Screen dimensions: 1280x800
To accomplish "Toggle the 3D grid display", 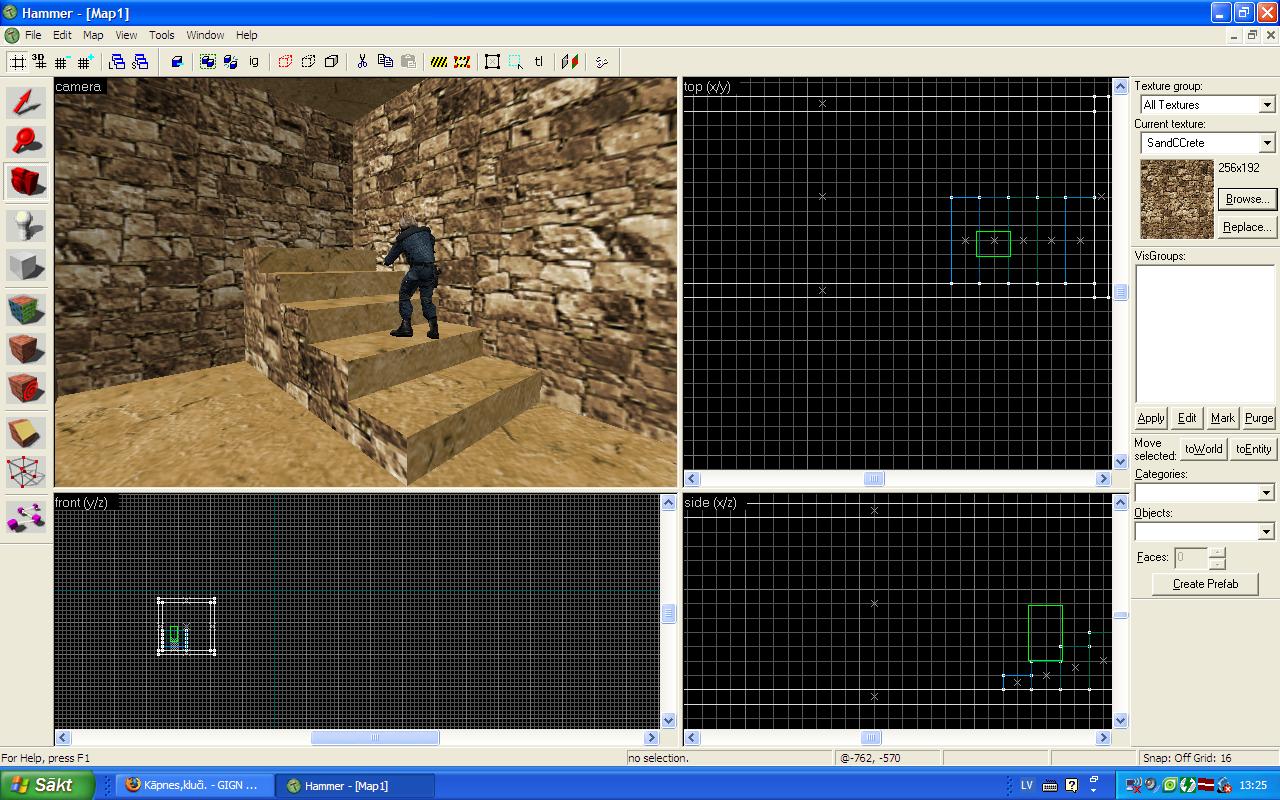I will point(39,61).
